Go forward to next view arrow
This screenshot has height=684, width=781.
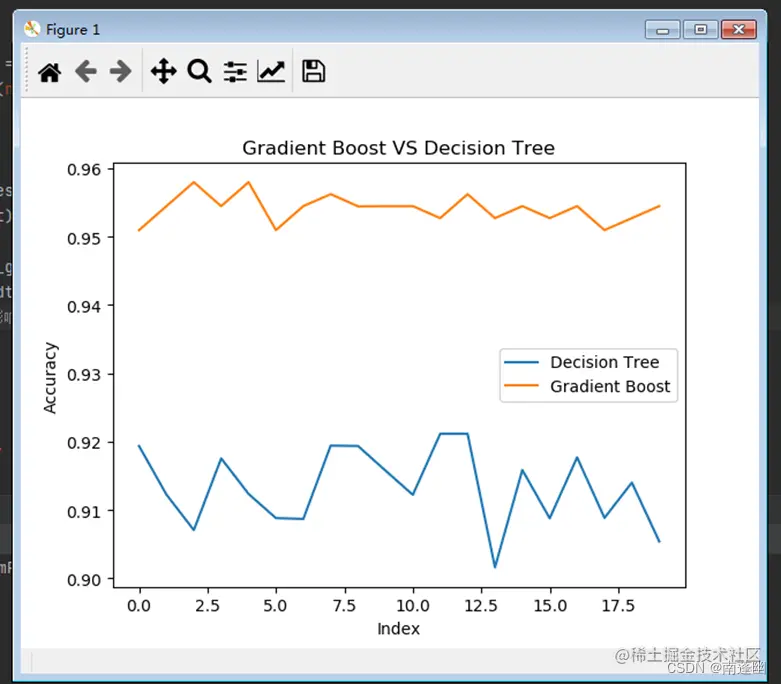(x=121, y=71)
